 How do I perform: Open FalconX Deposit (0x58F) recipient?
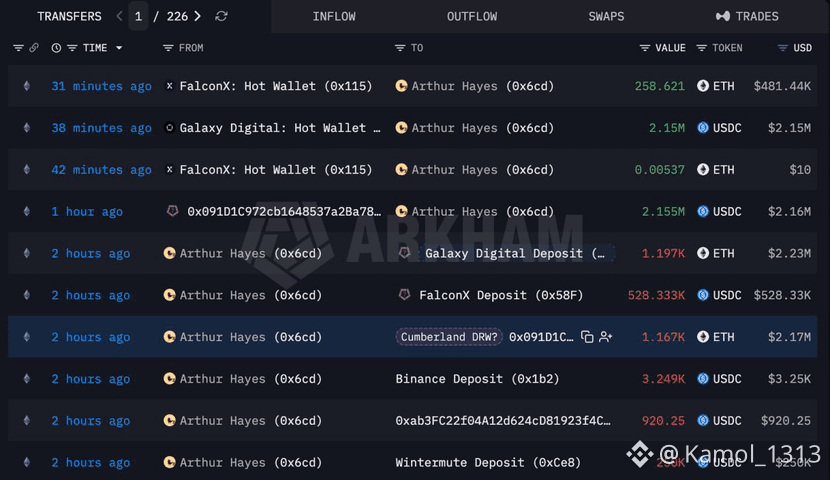[x=501, y=295]
